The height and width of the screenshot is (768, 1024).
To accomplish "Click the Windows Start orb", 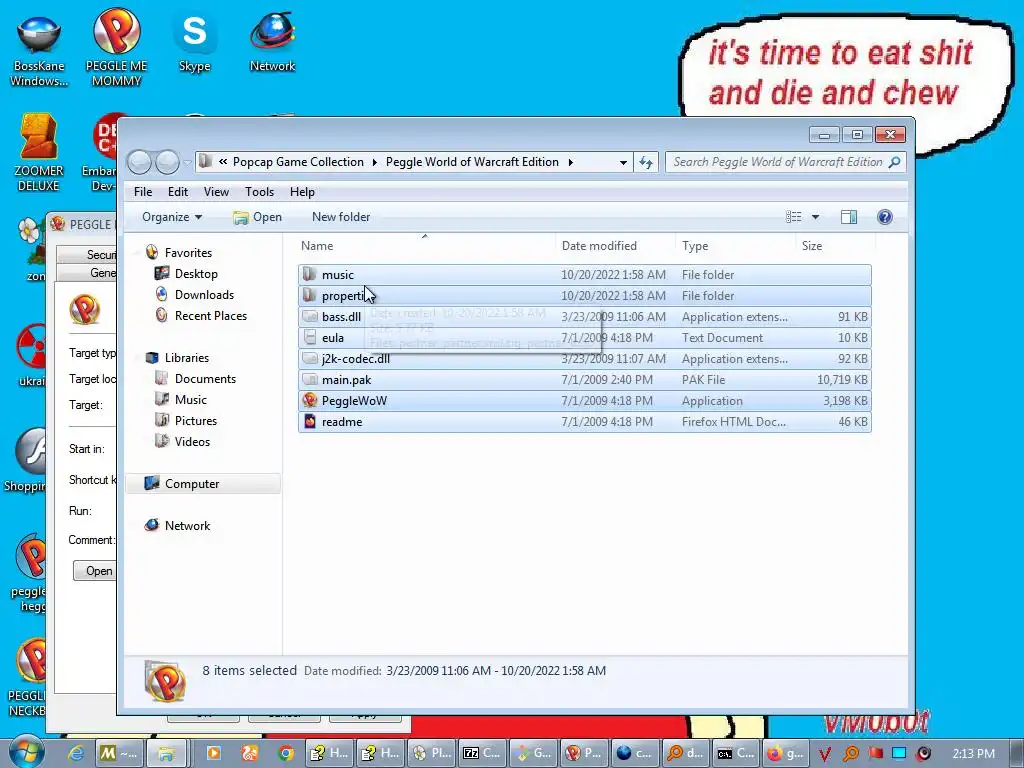I will (x=27, y=751).
